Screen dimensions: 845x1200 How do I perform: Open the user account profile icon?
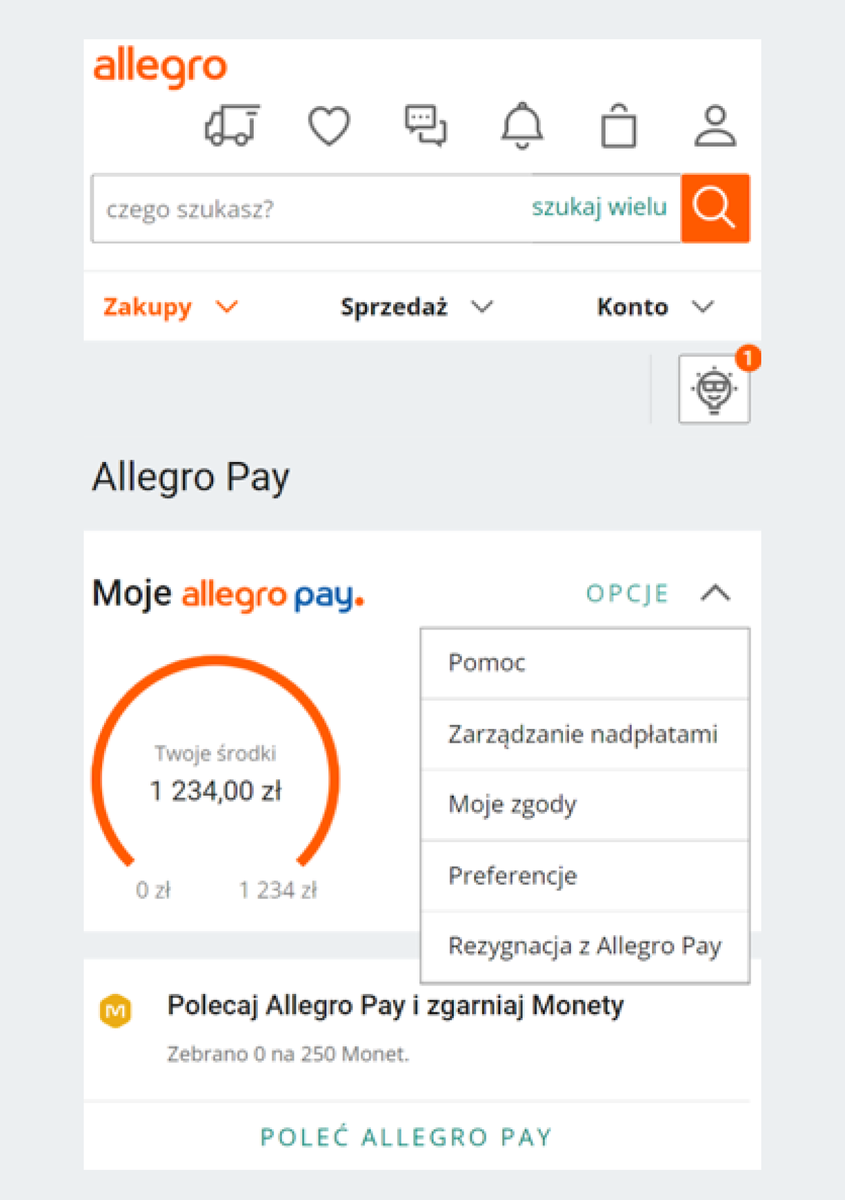point(714,124)
